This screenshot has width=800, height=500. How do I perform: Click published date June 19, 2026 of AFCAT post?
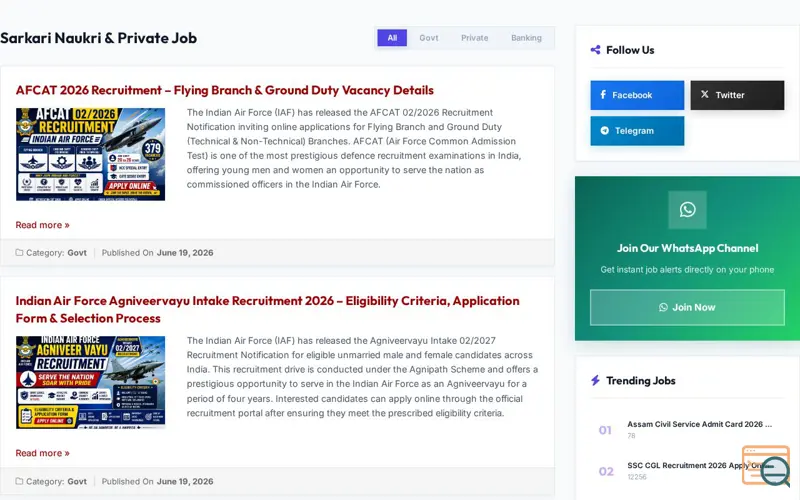coord(185,253)
